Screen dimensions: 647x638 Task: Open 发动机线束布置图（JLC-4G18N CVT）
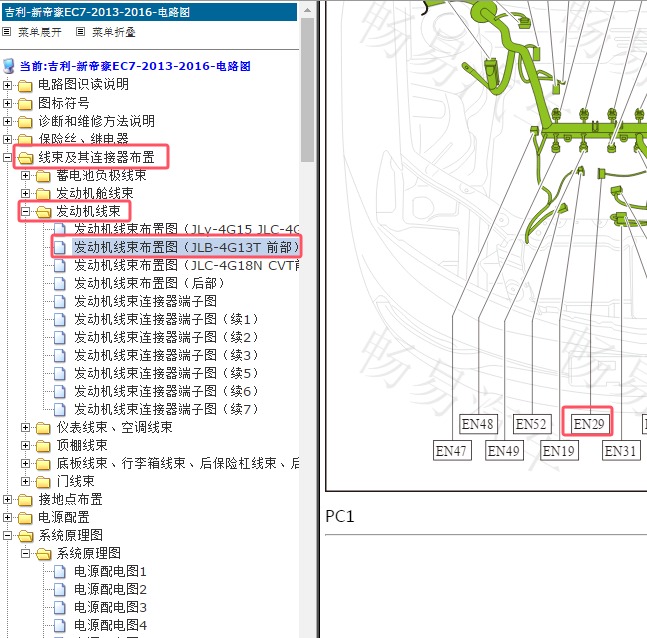[x=187, y=265]
